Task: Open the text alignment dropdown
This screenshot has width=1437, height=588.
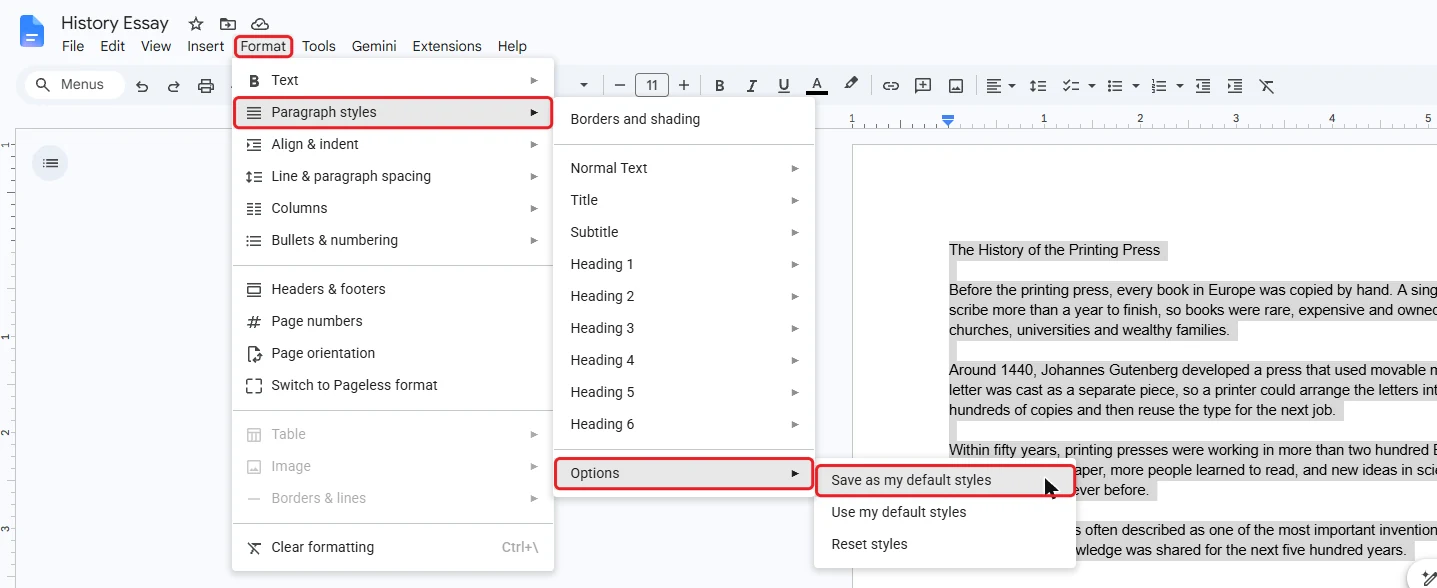Action: coord(1001,86)
